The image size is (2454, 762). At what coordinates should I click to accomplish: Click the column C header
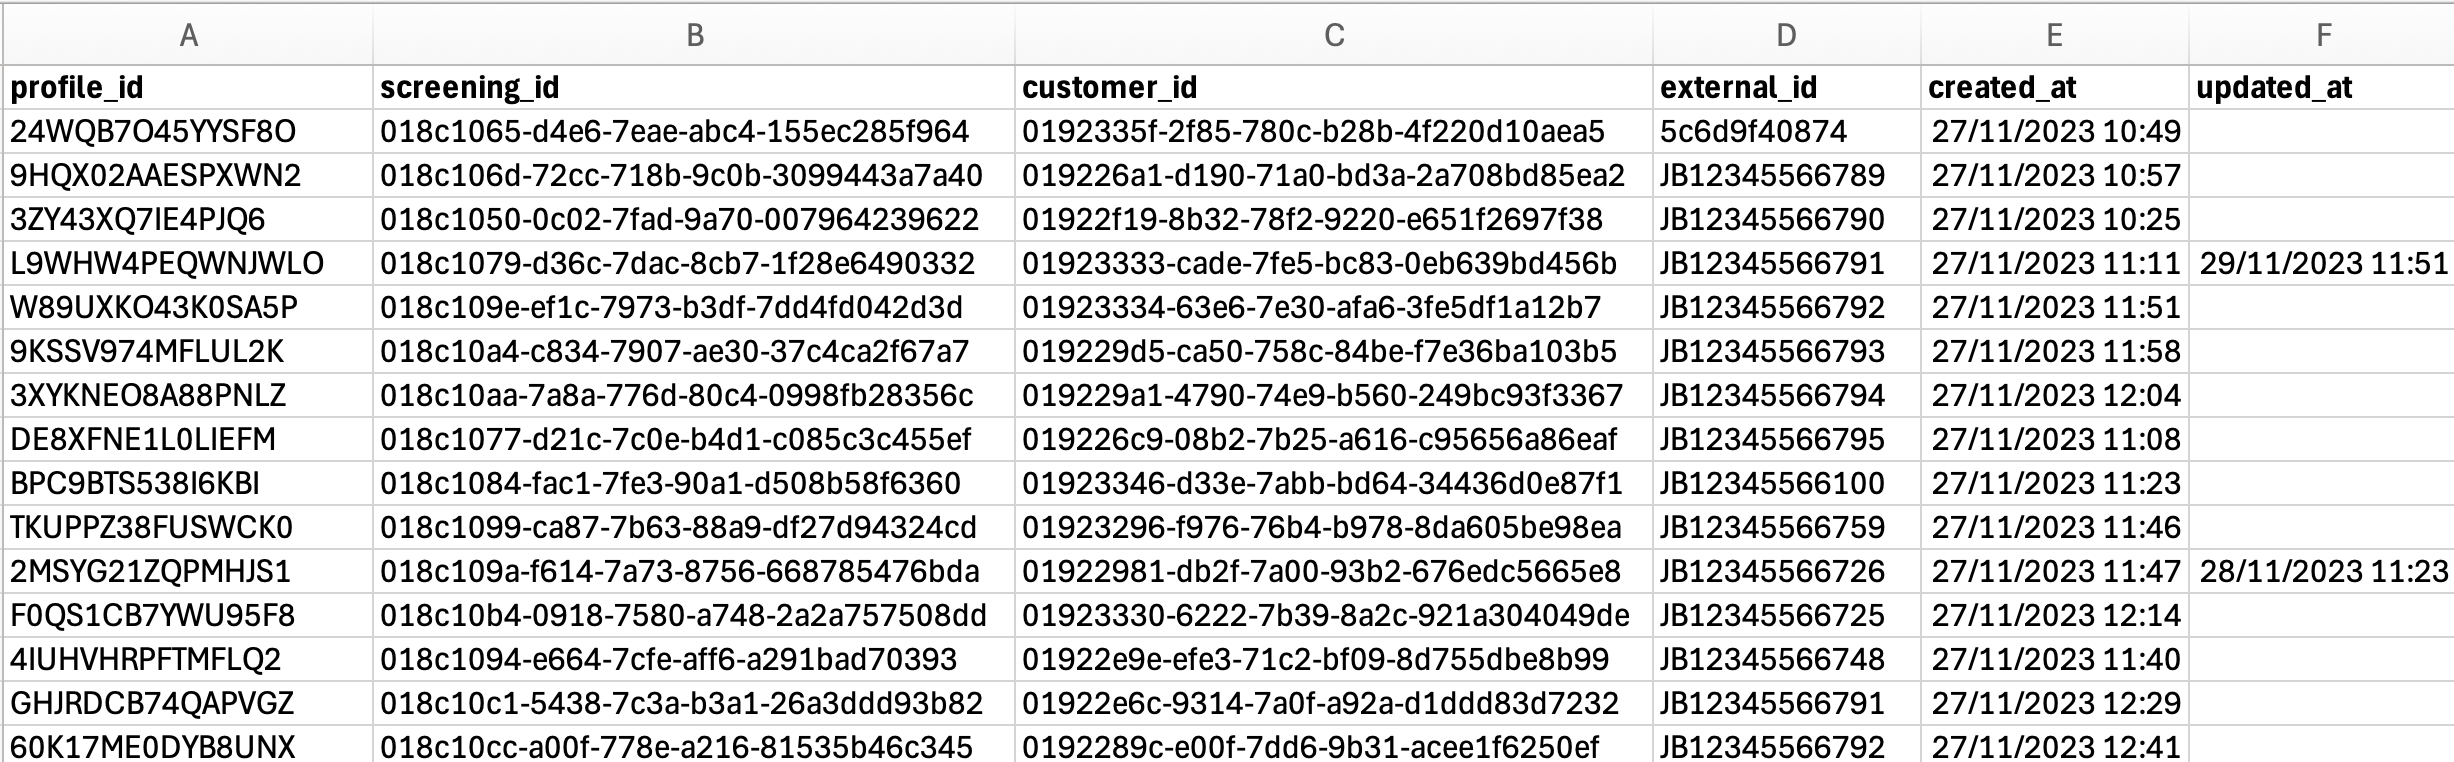click(x=1333, y=36)
